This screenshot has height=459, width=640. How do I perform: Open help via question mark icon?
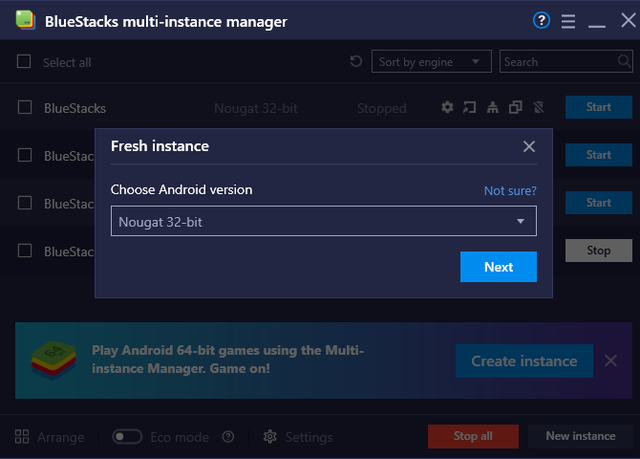541,20
